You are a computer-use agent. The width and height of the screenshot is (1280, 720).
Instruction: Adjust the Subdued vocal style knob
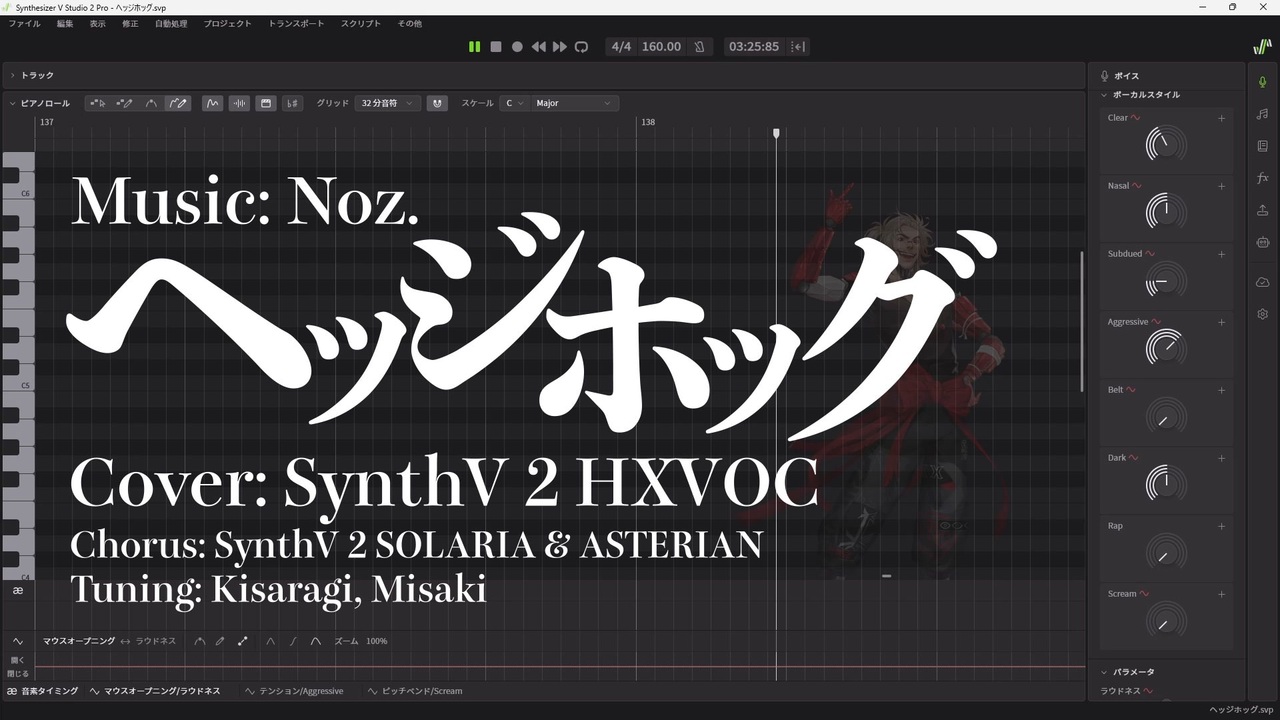pyautogui.click(x=1166, y=280)
